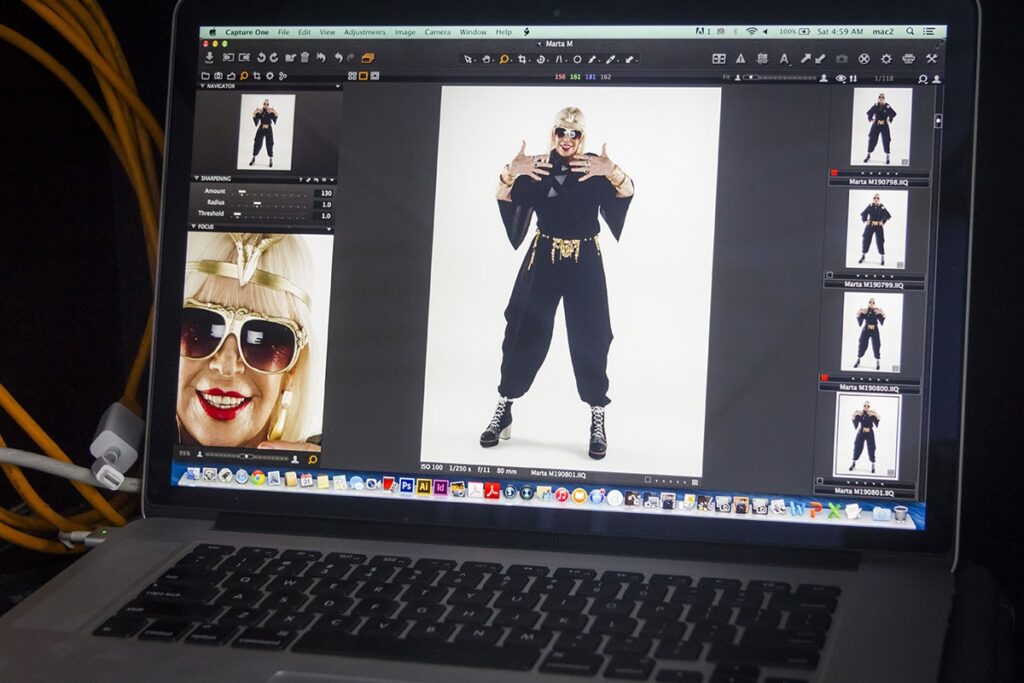Click the undo arrow in the toolbar
The image size is (1024, 683).
tap(337, 58)
